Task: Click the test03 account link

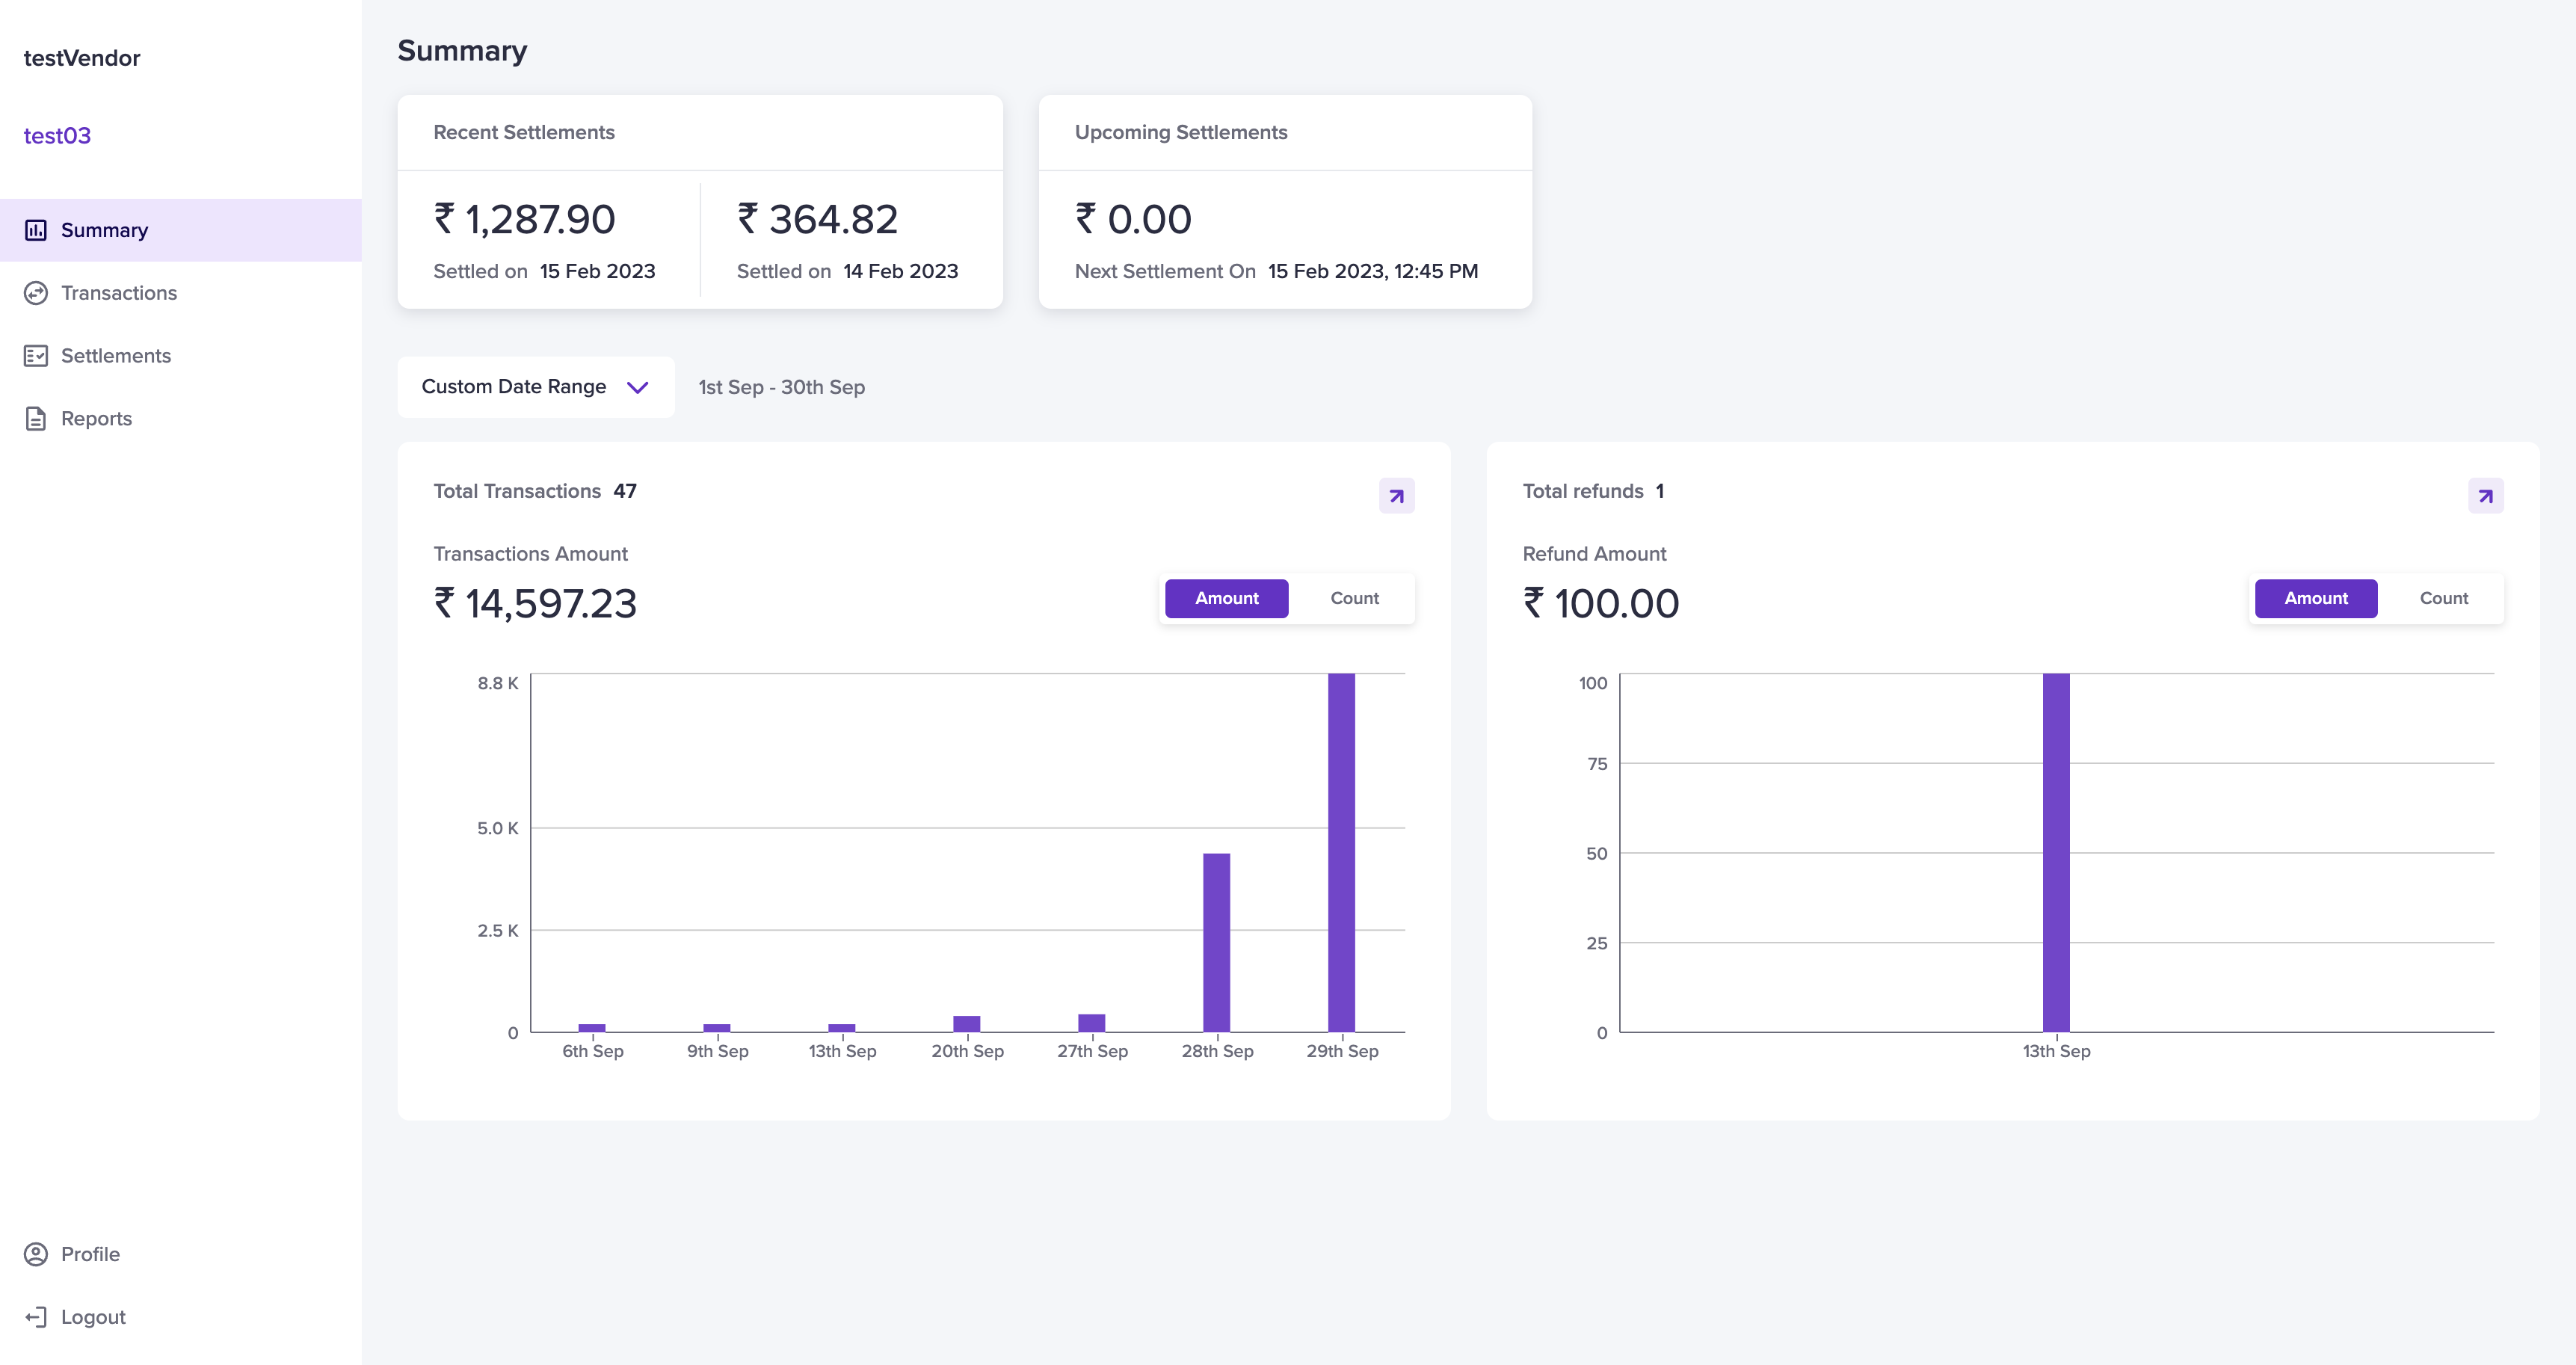Action: [57, 136]
